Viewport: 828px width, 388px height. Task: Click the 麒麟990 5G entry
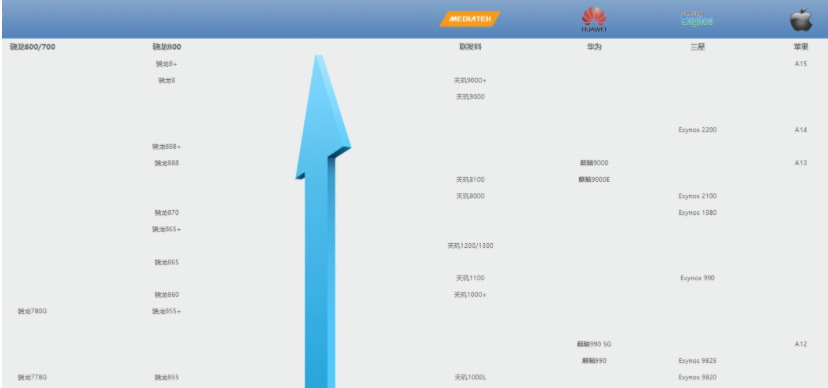[x=594, y=344]
